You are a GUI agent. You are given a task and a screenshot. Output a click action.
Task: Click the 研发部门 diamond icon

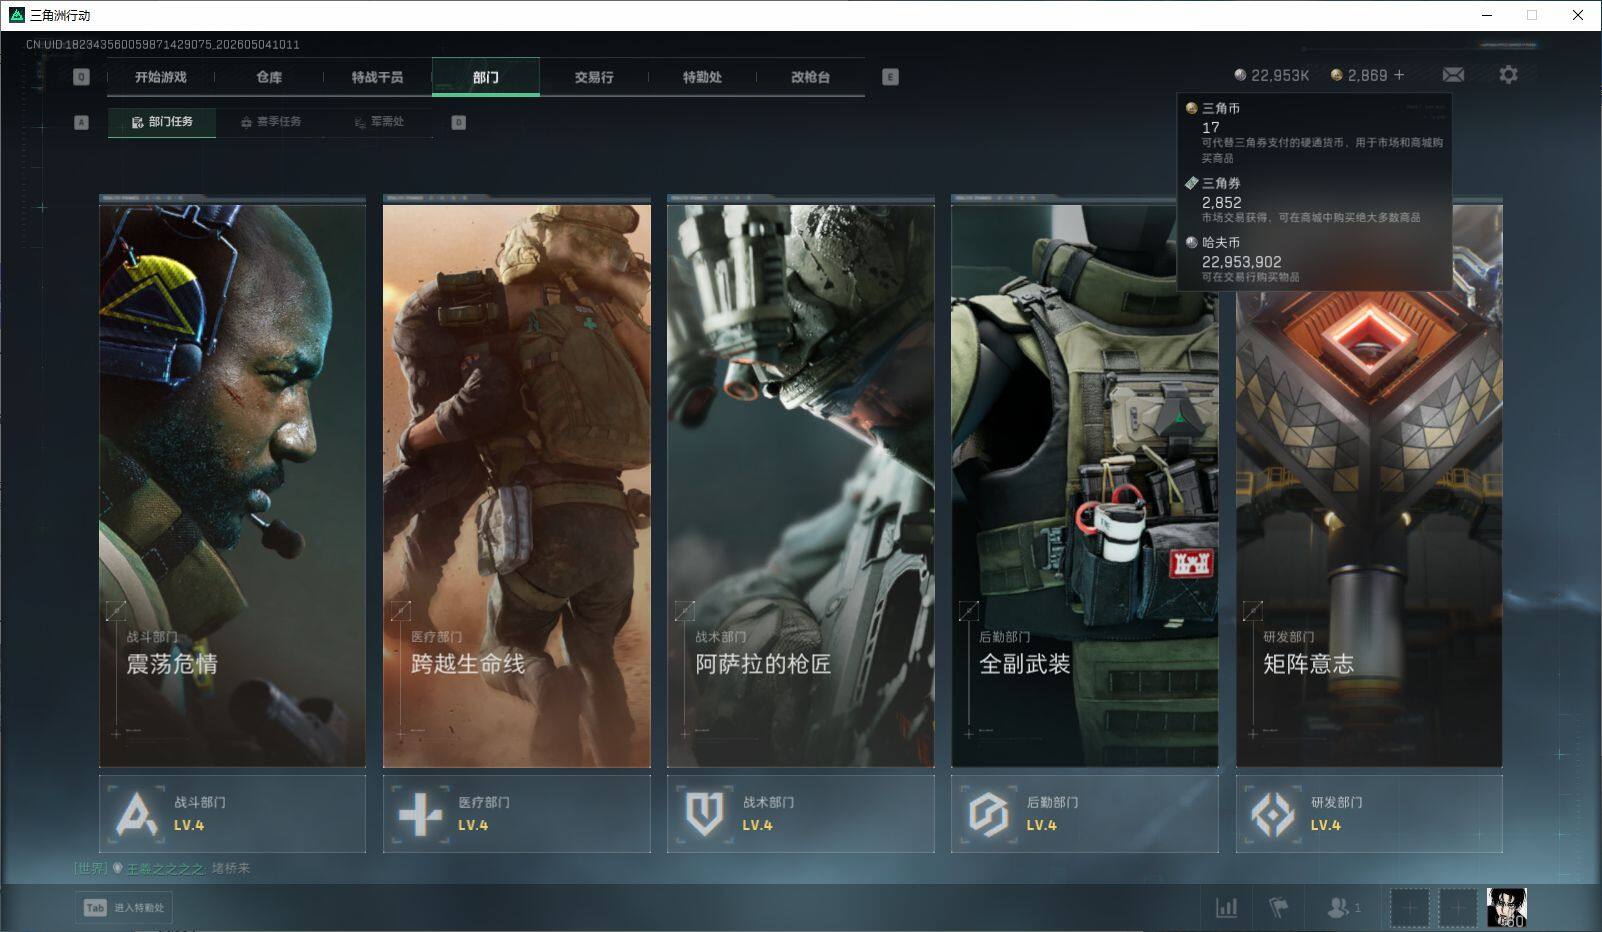click(x=1273, y=814)
